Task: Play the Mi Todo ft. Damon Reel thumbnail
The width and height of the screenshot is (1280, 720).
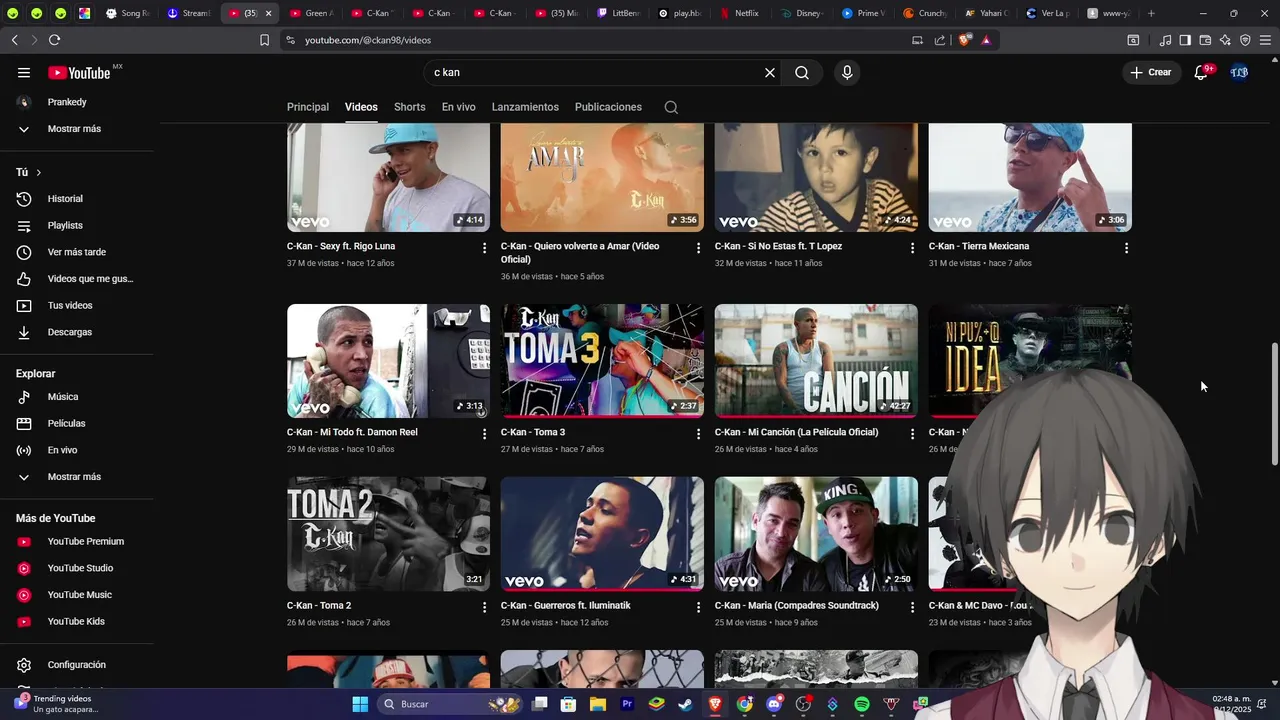Action: pyautogui.click(x=388, y=361)
